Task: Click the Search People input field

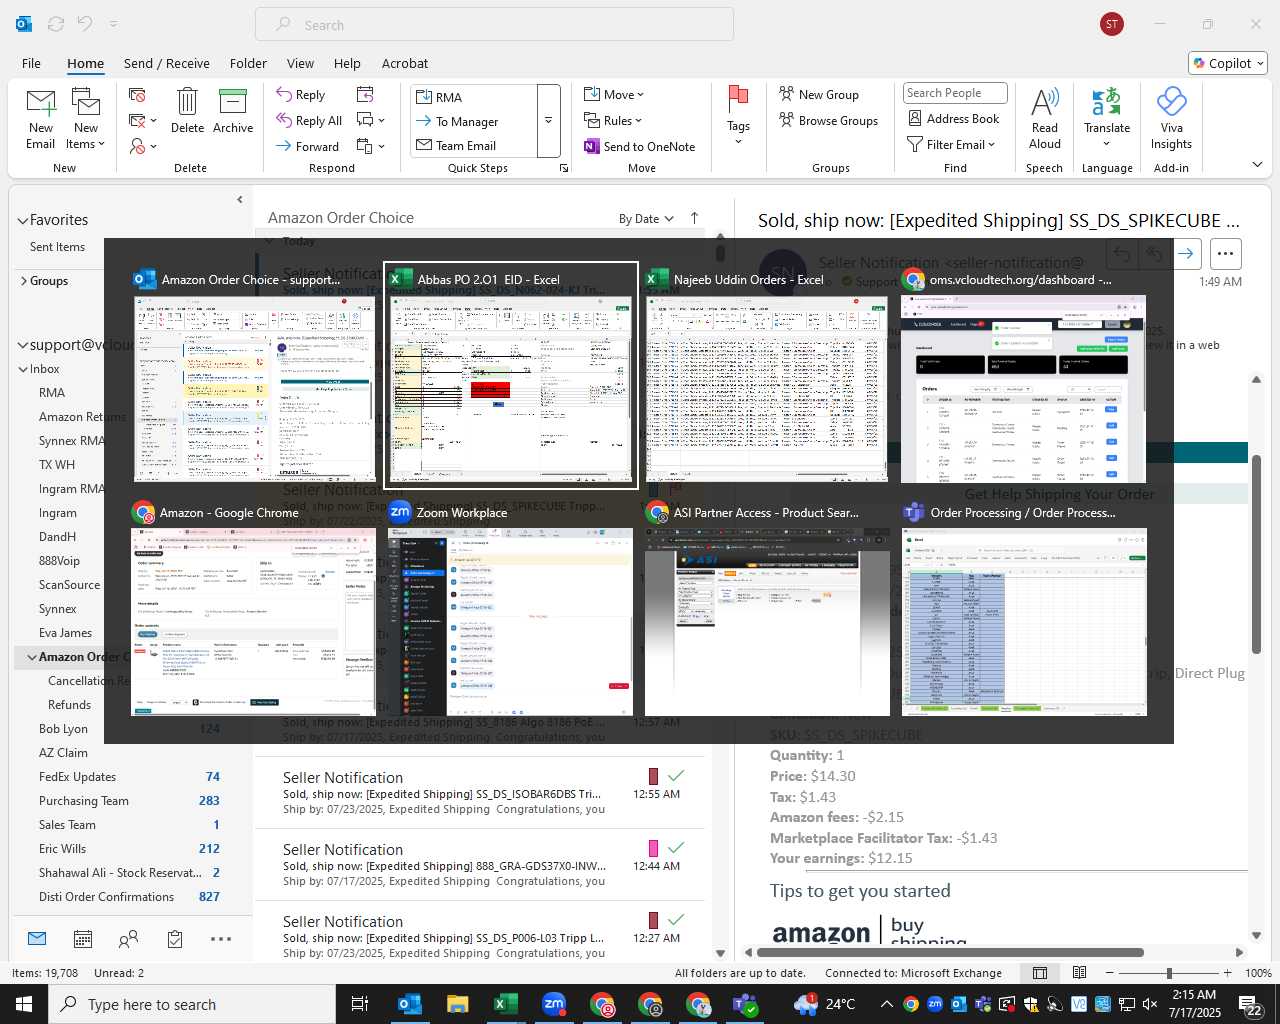Action: coord(955,93)
